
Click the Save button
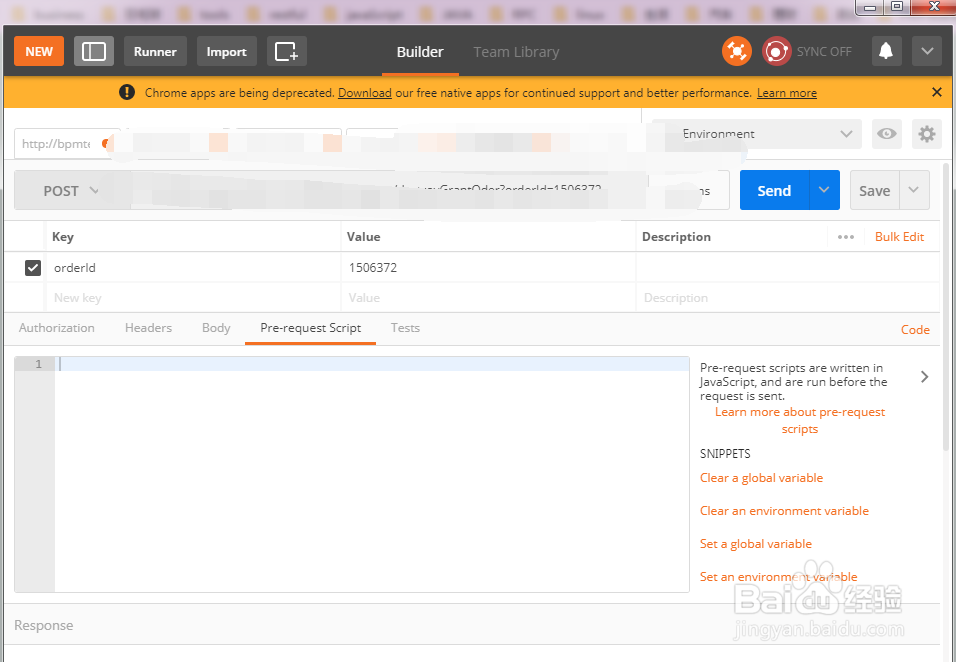tap(875, 191)
